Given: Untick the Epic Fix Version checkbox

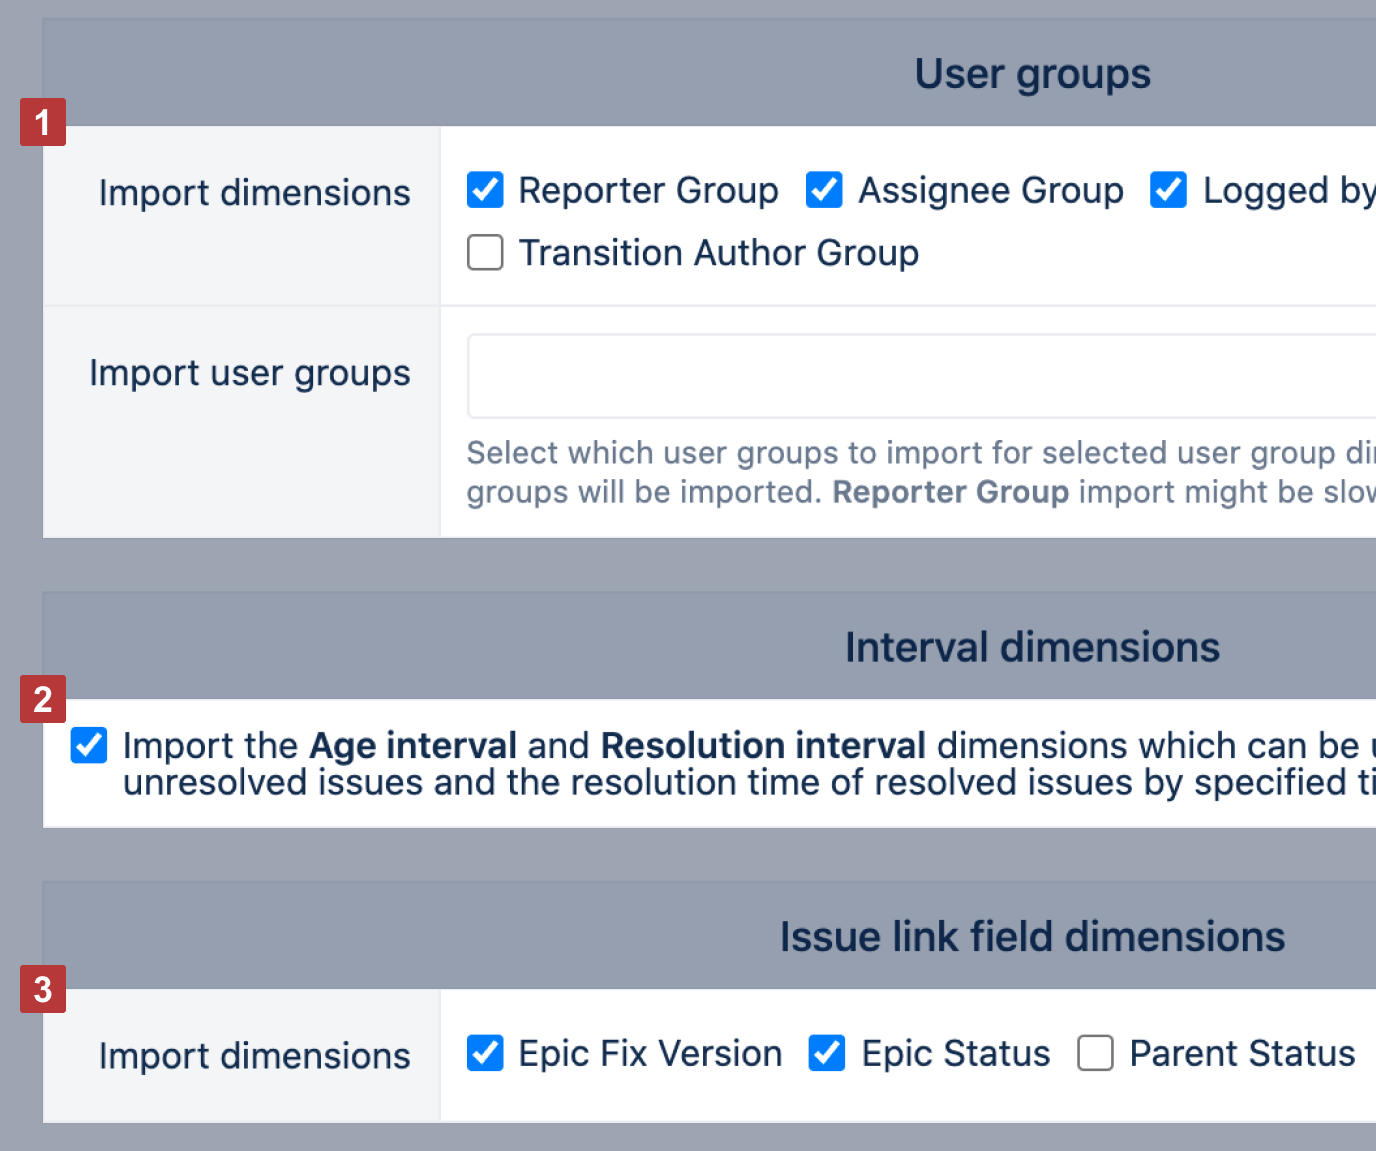Looking at the screenshot, I should (x=485, y=1053).
